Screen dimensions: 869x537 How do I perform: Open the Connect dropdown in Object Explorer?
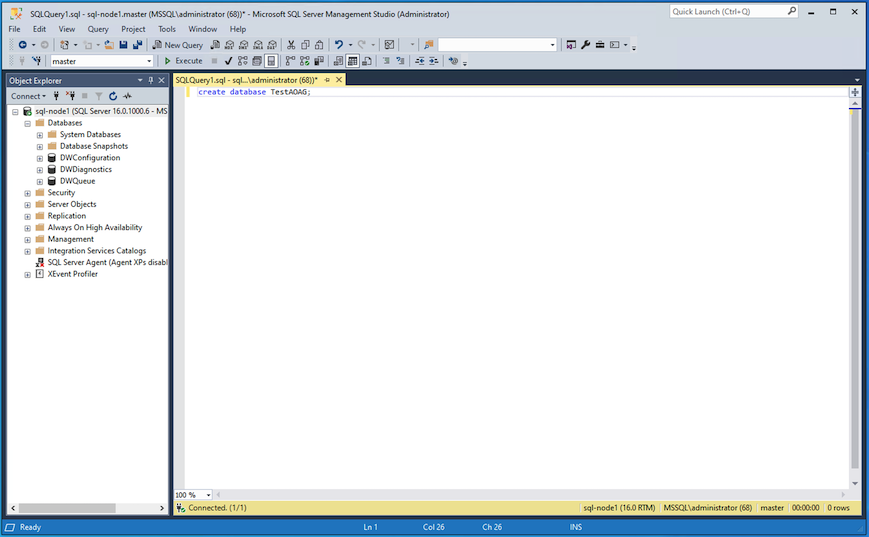point(28,96)
